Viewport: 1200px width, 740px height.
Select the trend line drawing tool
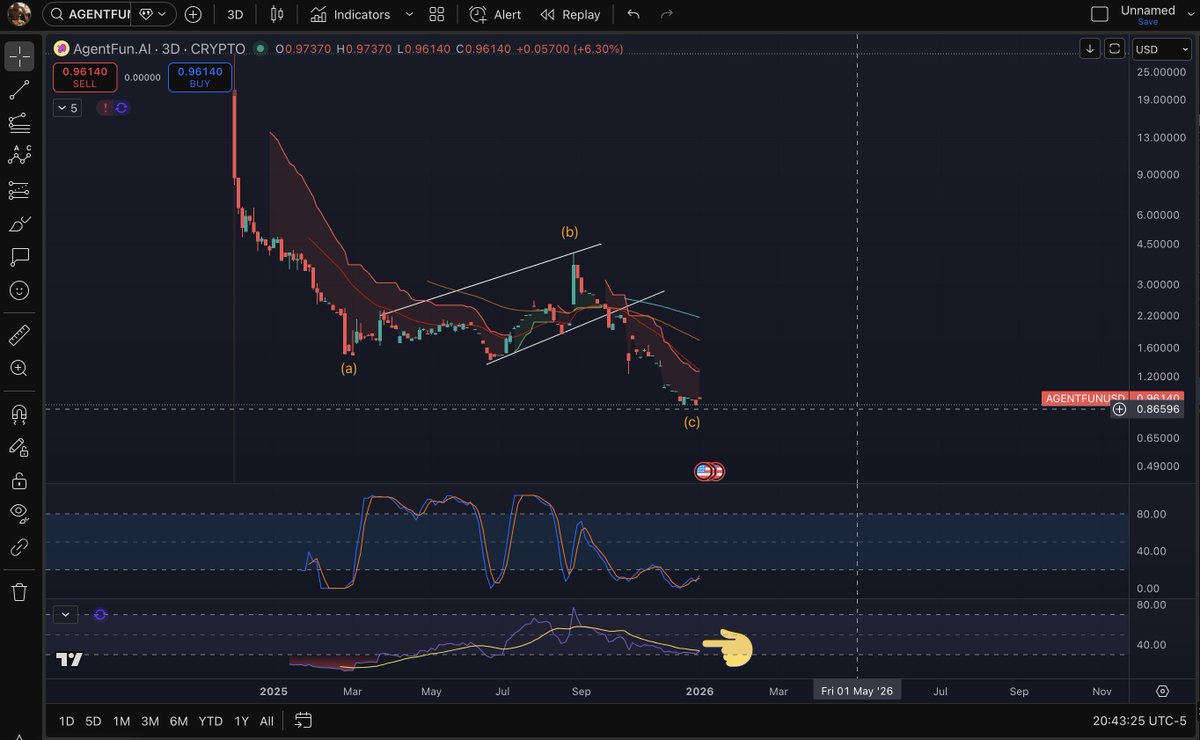click(x=19, y=91)
